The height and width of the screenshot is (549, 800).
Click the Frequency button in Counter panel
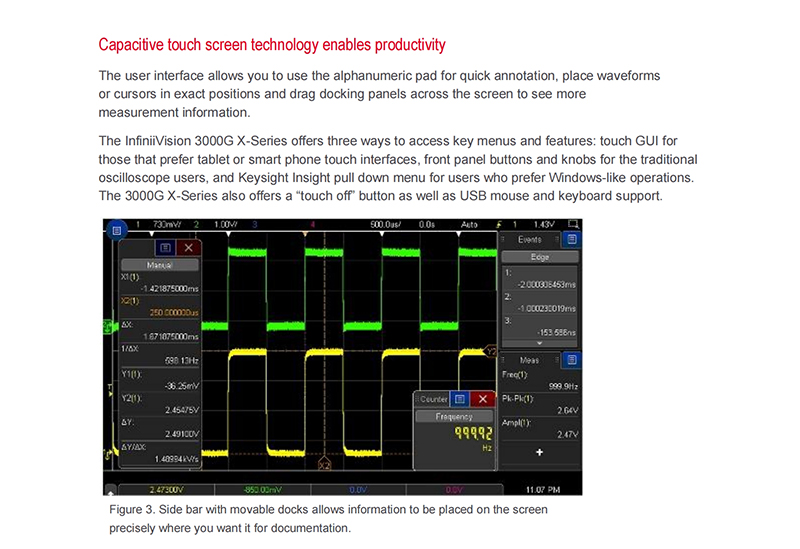tap(454, 417)
